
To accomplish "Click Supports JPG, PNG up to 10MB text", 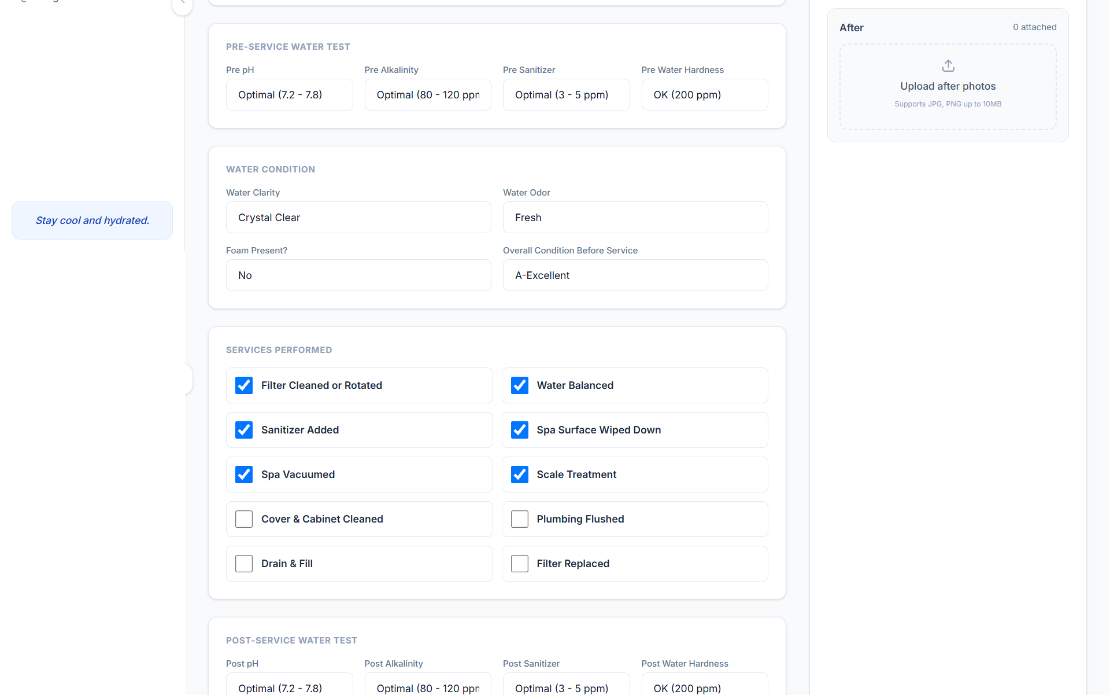I will (x=948, y=104).
